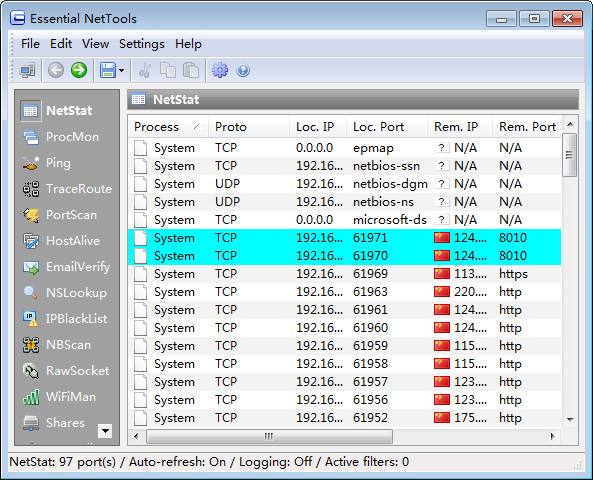Open the HostAlive tool
The width and height of the screenshot is (593, 480).
pos(62,241)
